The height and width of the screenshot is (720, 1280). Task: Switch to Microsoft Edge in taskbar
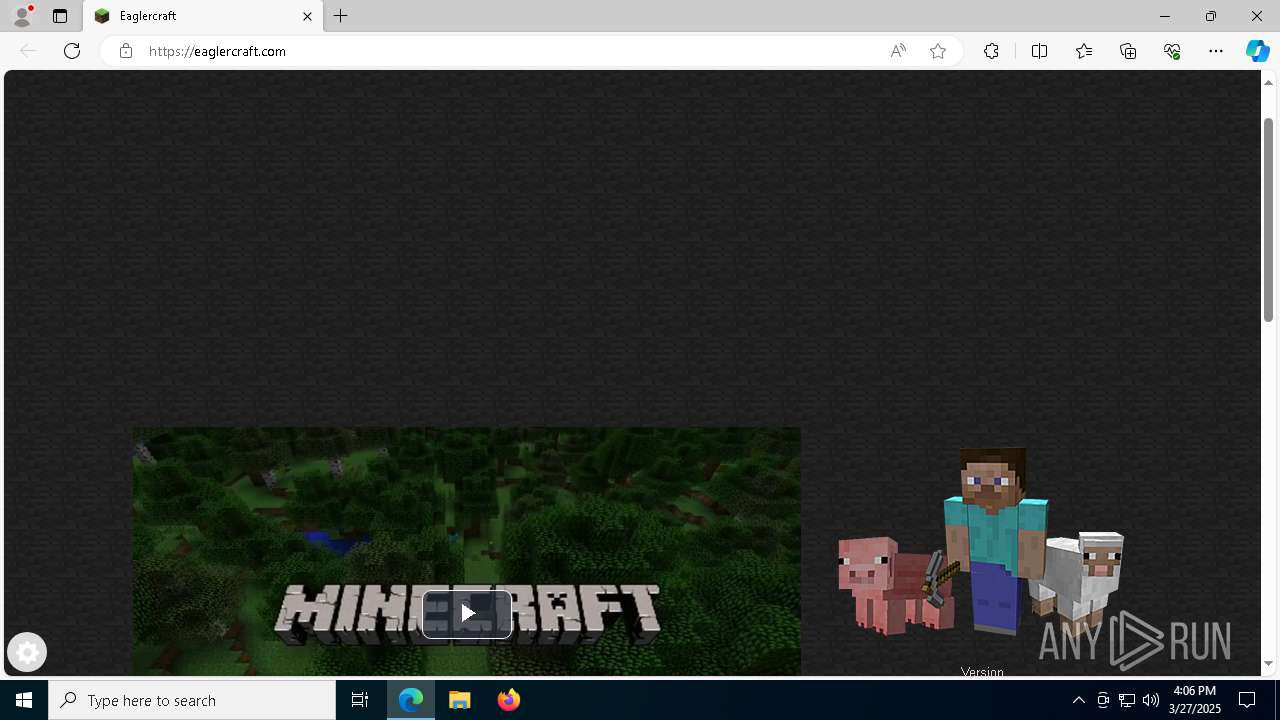[x=411, y=700]
